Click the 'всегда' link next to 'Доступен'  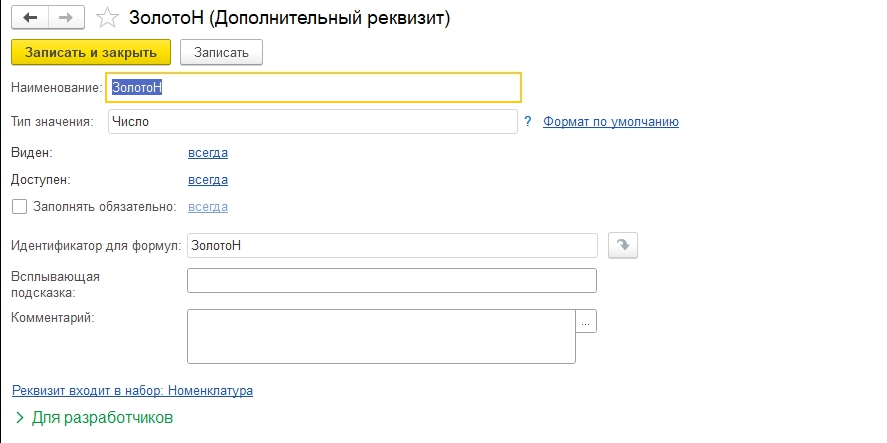208,180
